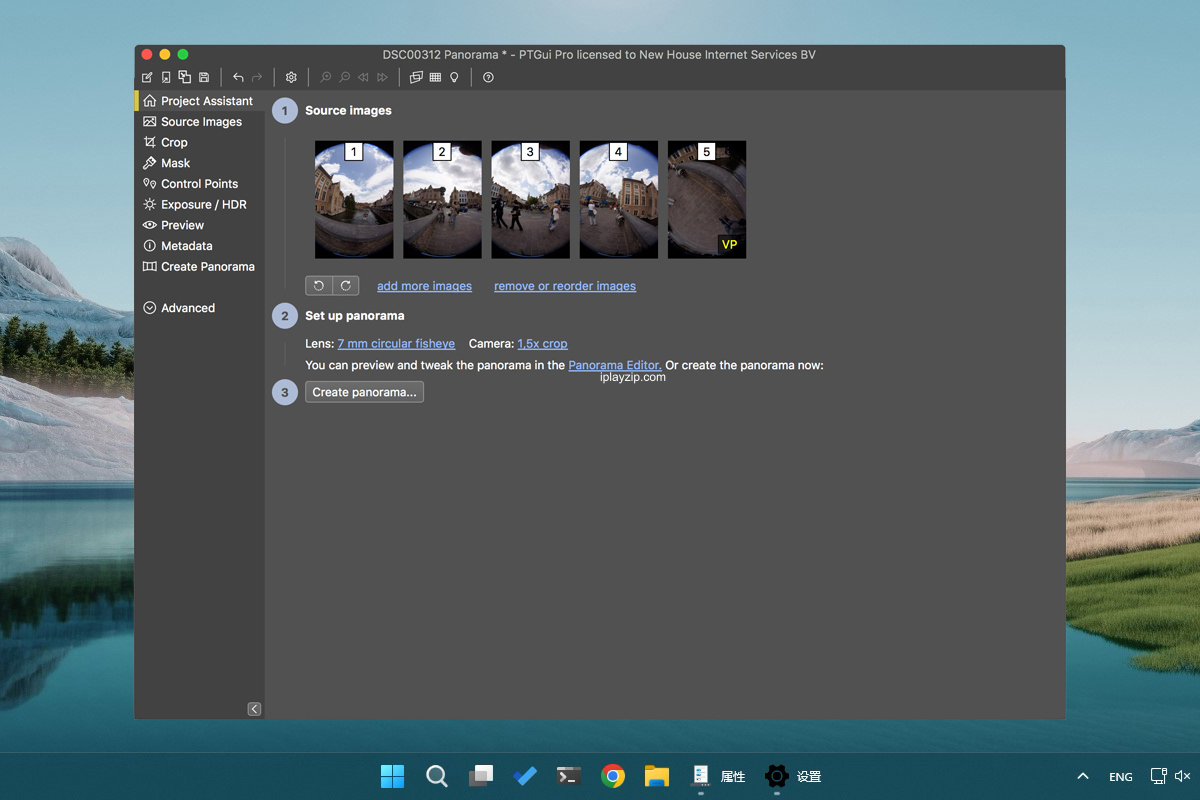1200x800 pixels.
Task: Click the light bulb toolbar icon
Action: point(454,77)
